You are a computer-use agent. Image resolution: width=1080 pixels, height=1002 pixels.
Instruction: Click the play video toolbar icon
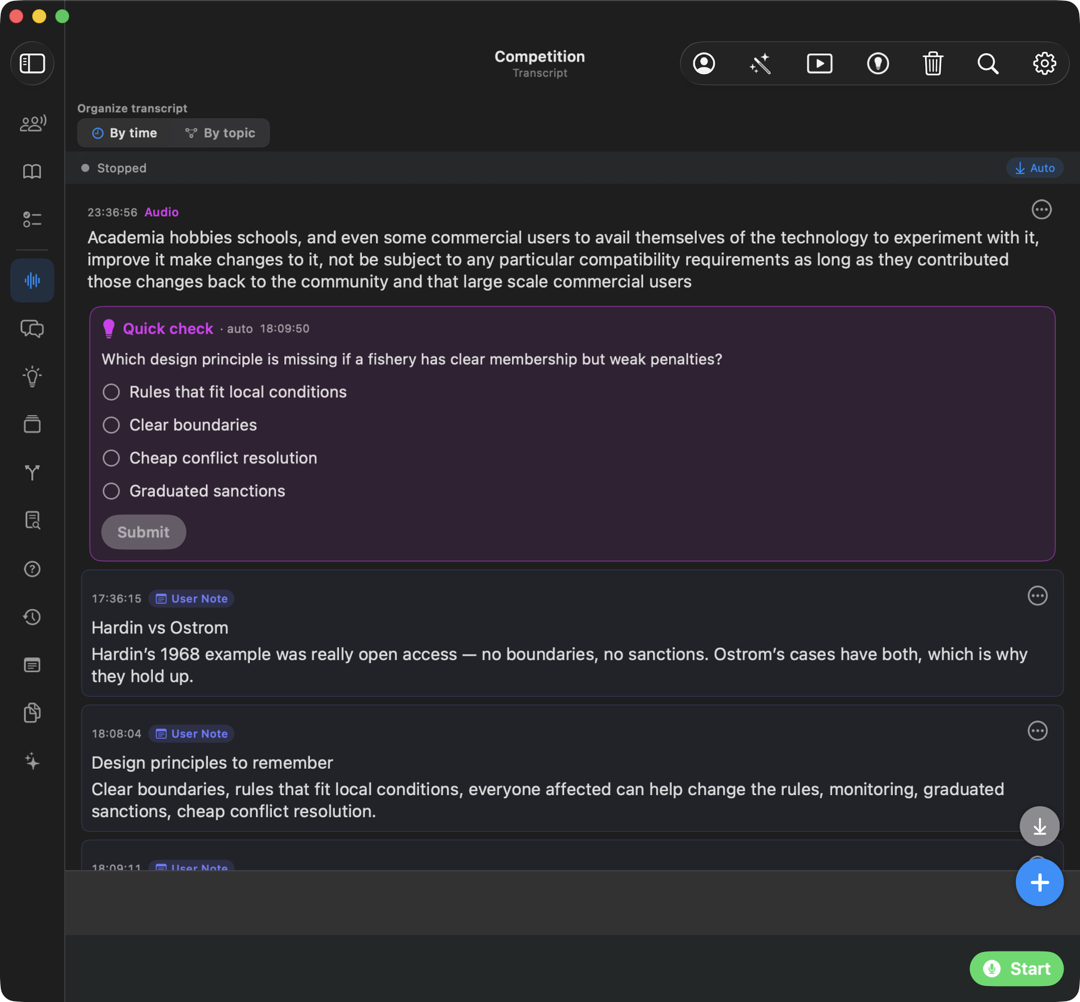tap(820, 63)
